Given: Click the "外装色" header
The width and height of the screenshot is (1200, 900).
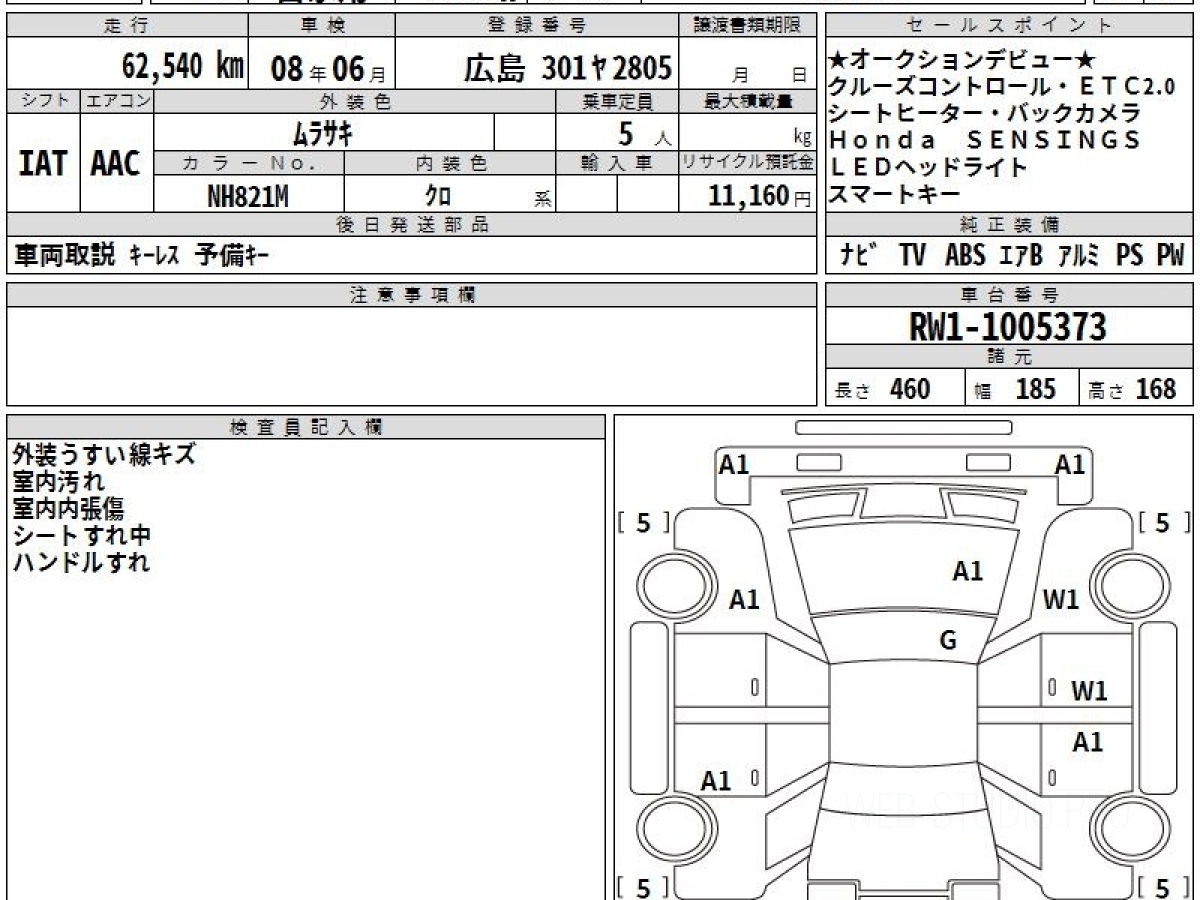Looking at the screenshot, I should click(x=355, y=101).
